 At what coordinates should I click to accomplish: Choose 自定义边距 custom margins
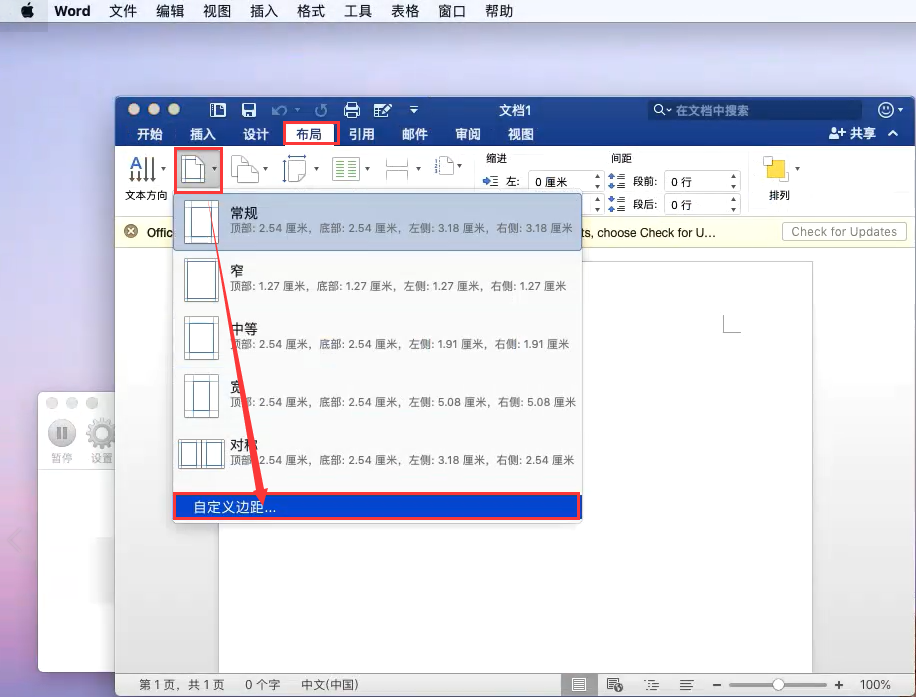pos(377,507)
